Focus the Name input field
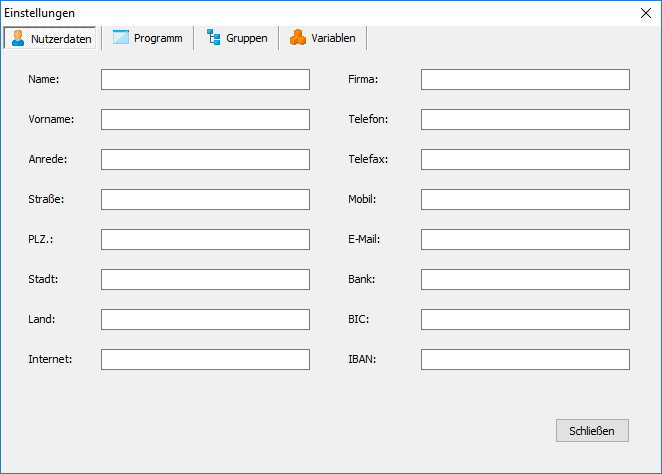662x474 pixels. 205,79
